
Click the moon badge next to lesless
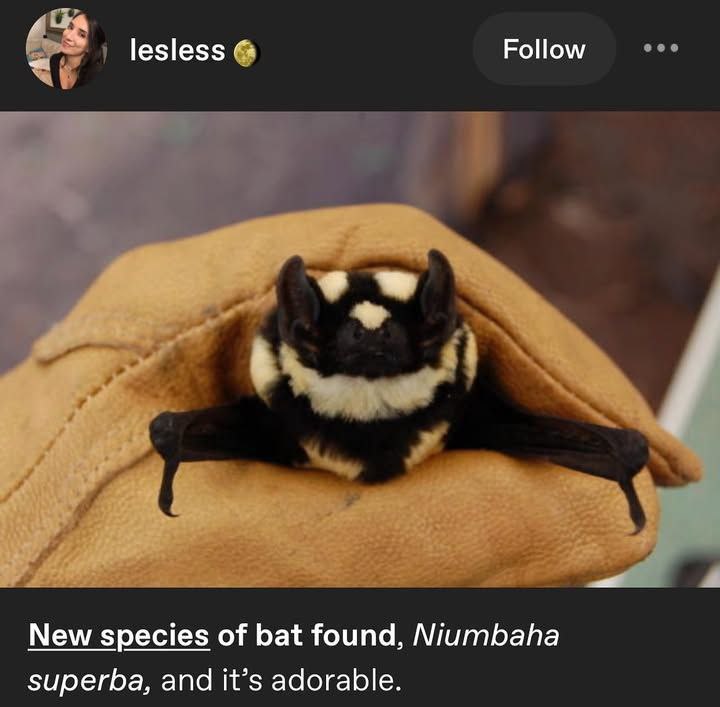tap(247, 53)
